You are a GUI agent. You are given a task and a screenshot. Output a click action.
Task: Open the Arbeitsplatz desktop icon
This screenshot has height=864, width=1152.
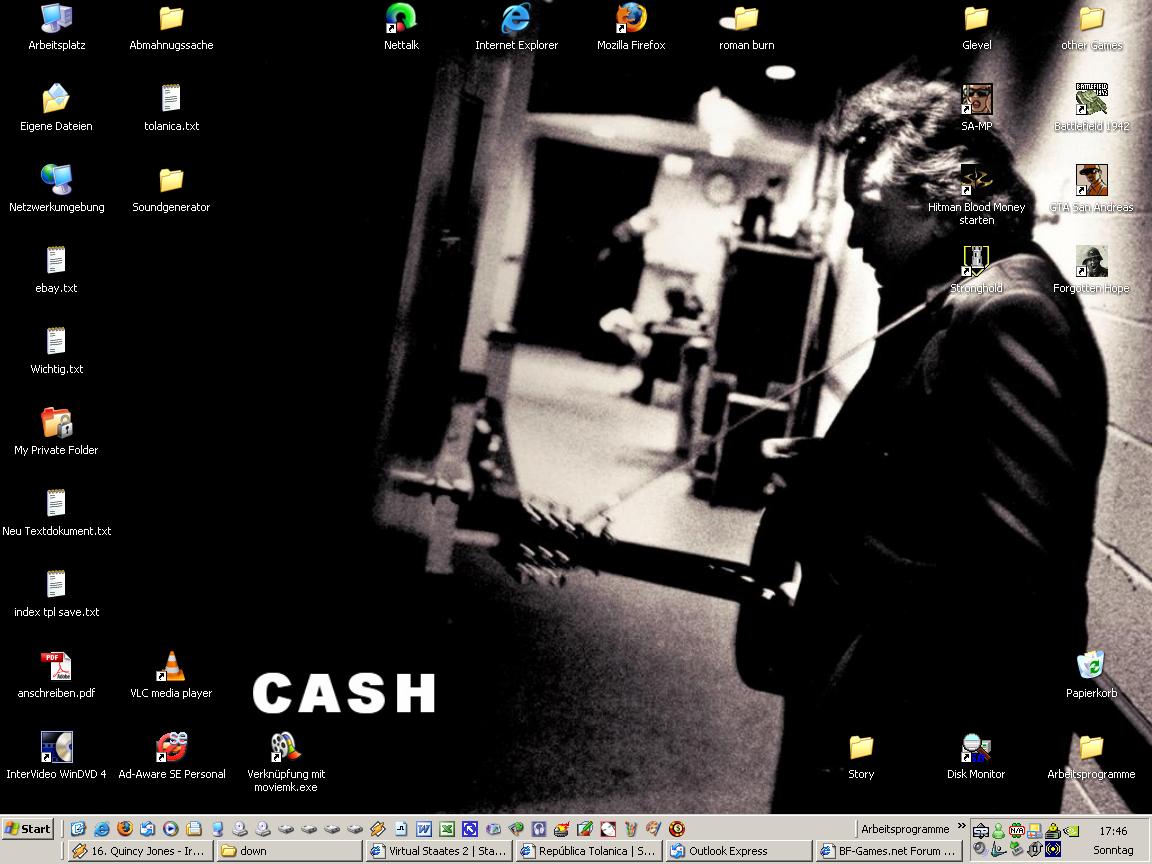click(57, 27)
